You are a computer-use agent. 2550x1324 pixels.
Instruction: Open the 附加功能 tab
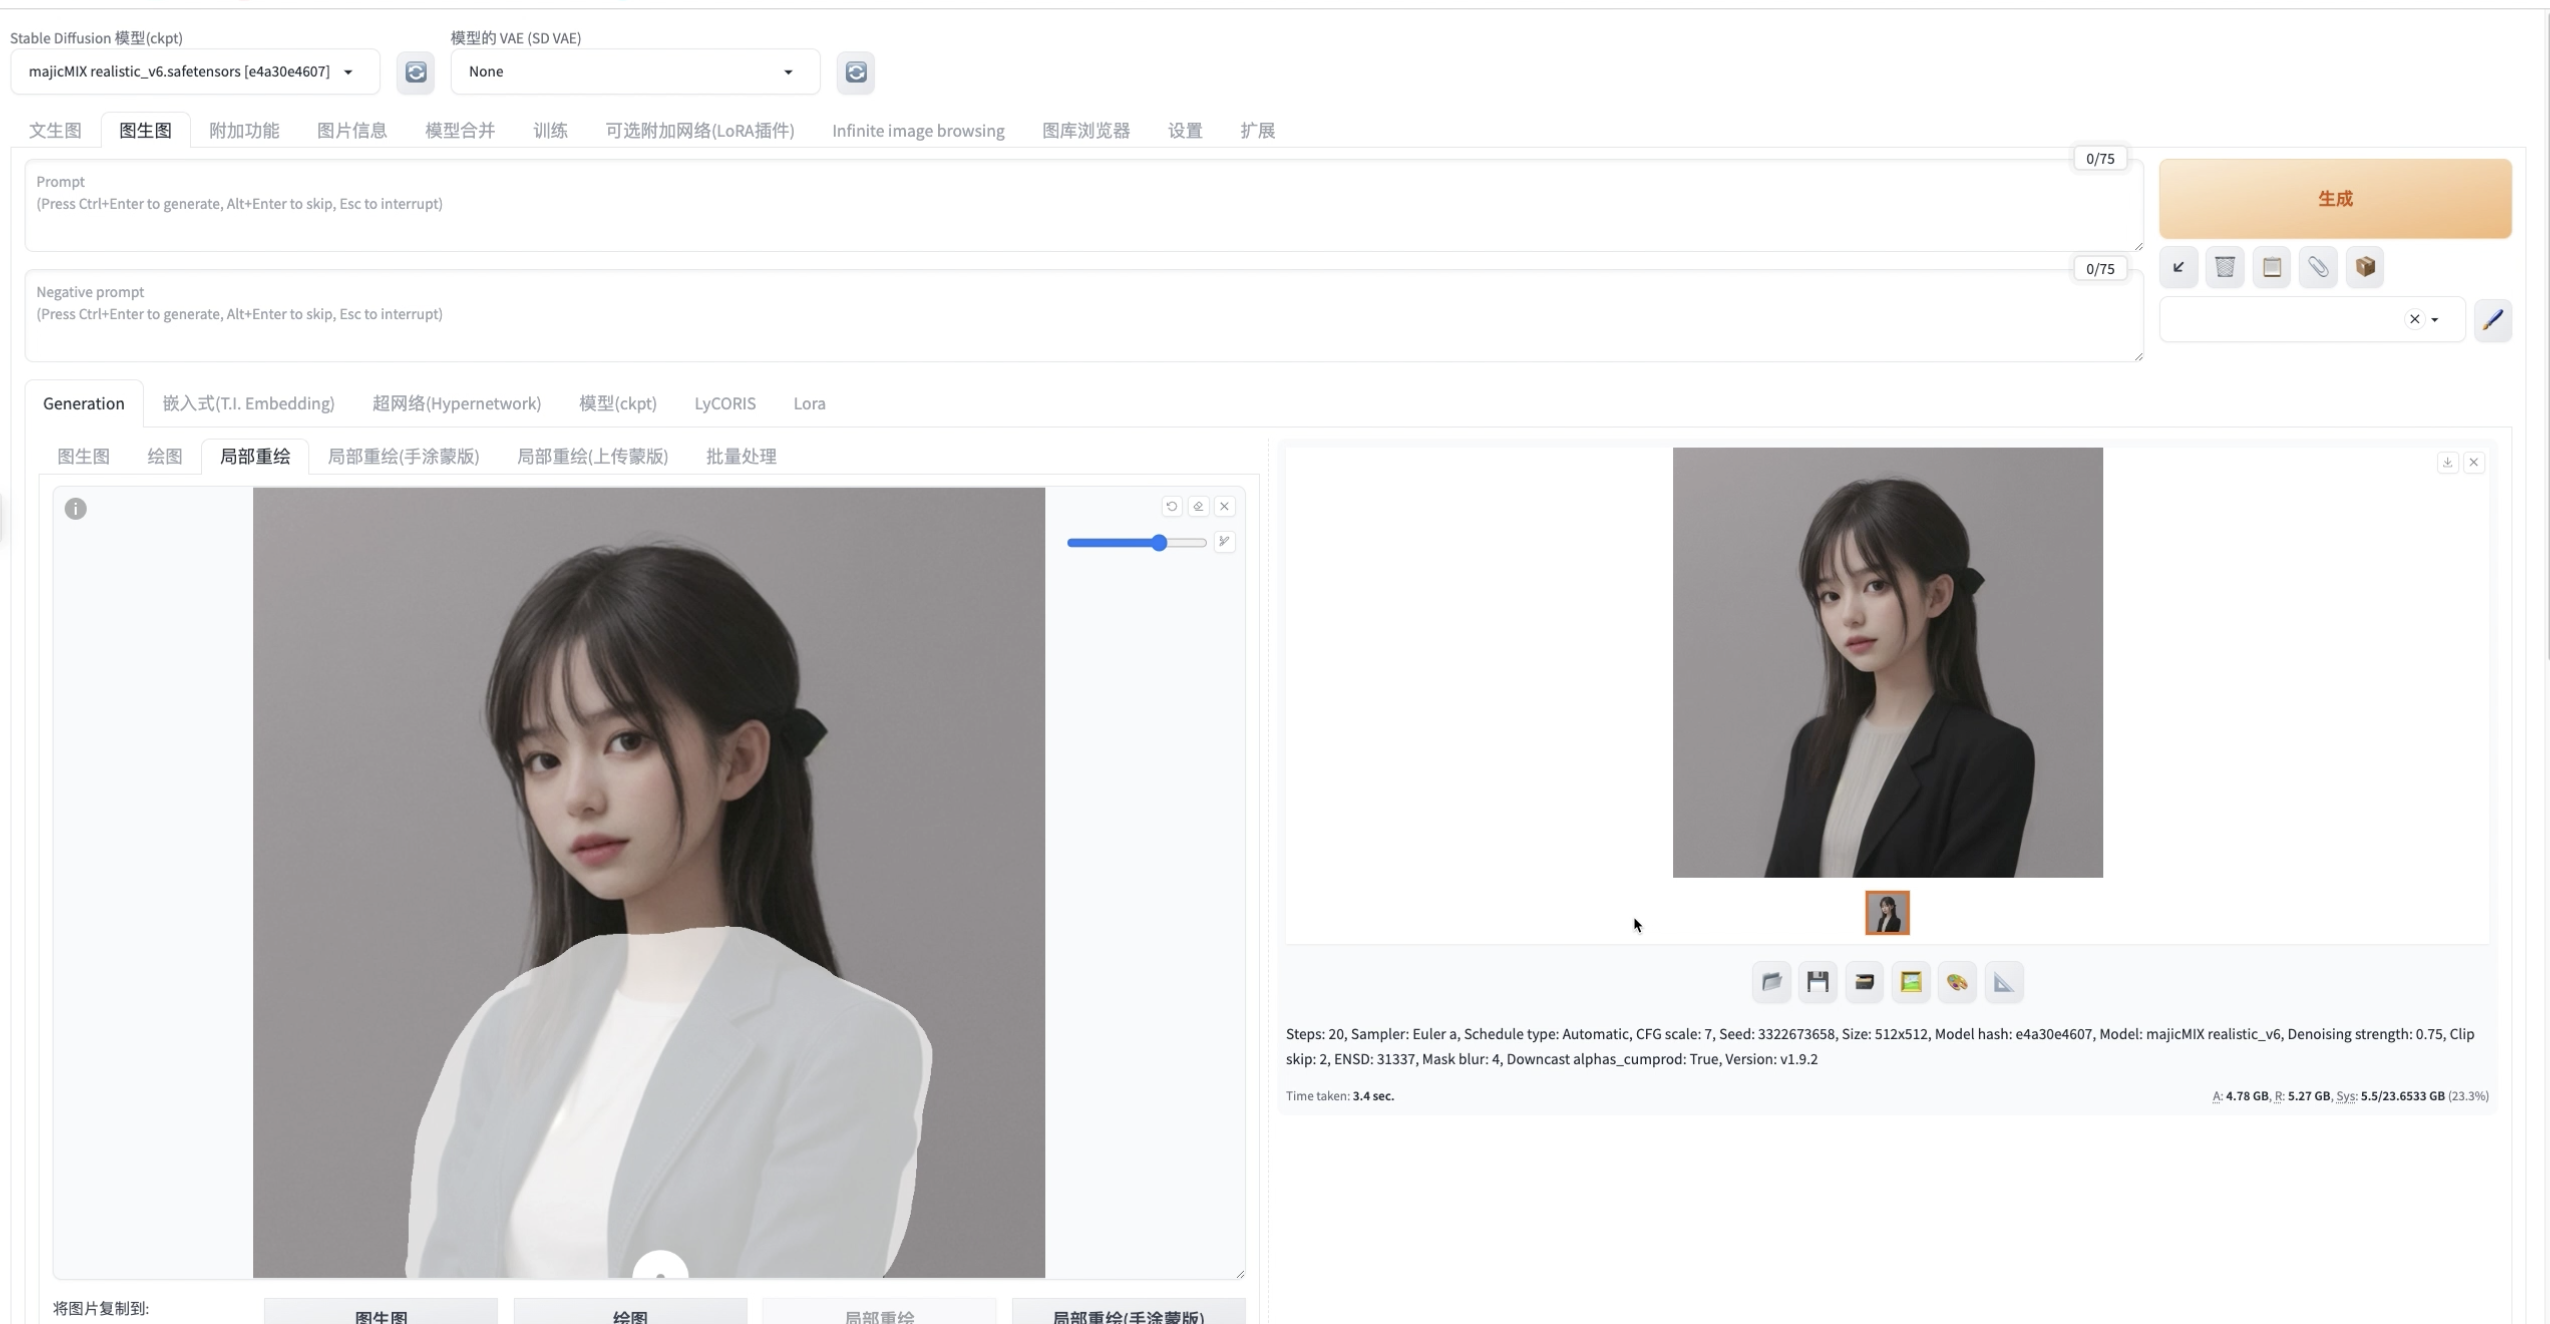click(x=244, y=130)
